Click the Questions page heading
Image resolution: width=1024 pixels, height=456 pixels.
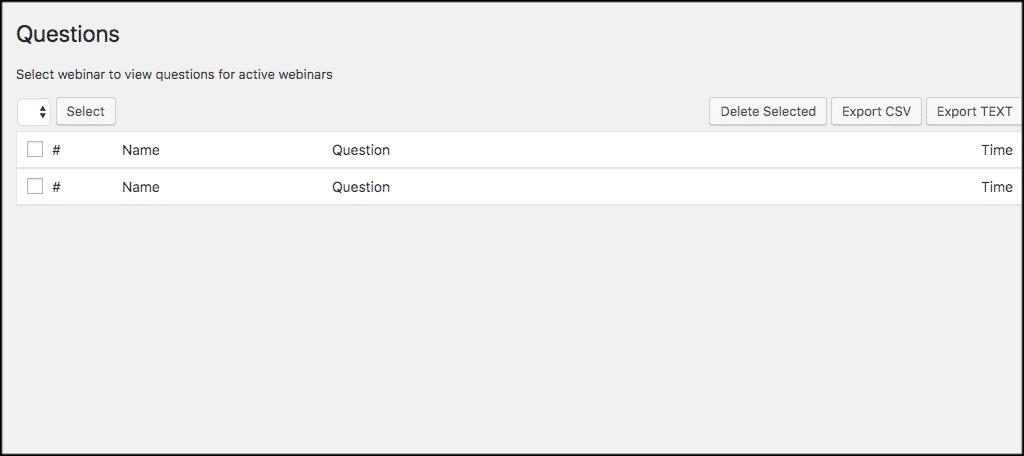point(68,34)
